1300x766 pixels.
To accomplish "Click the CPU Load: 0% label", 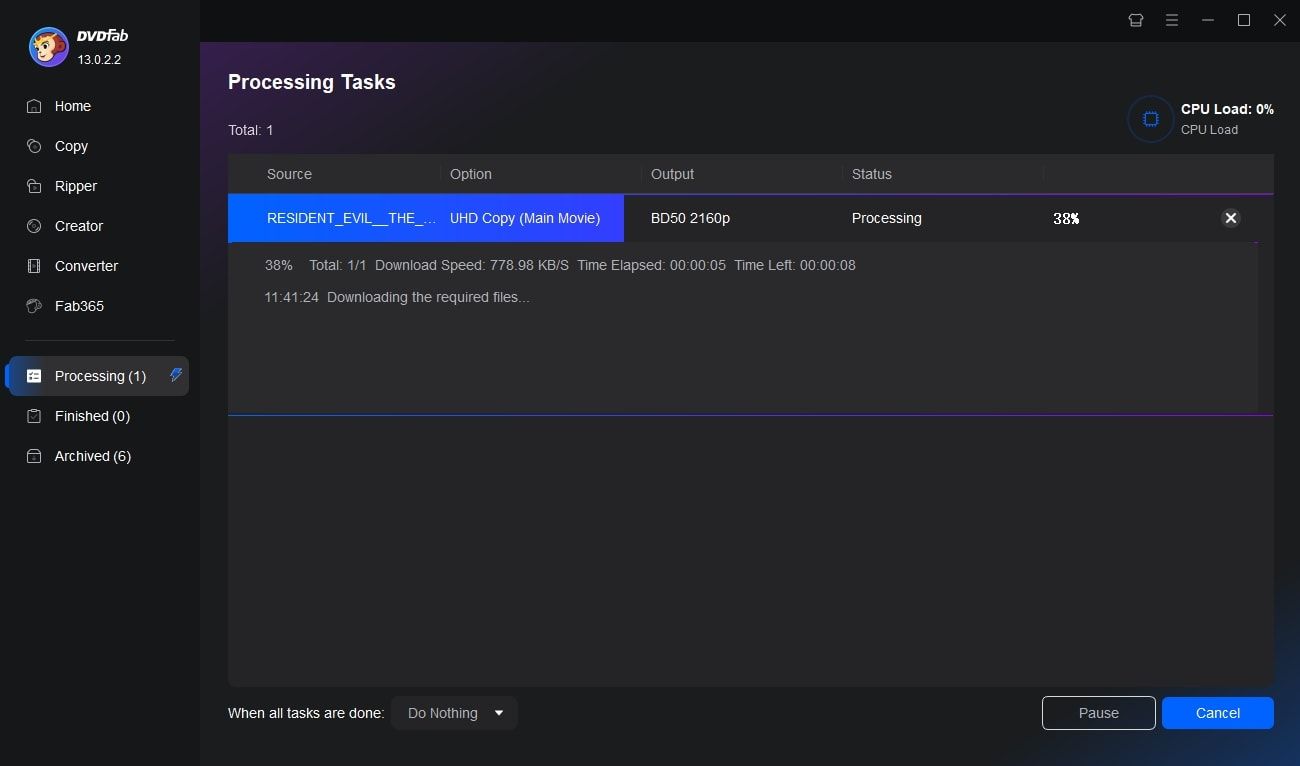I will click(x=1227, y=109).
